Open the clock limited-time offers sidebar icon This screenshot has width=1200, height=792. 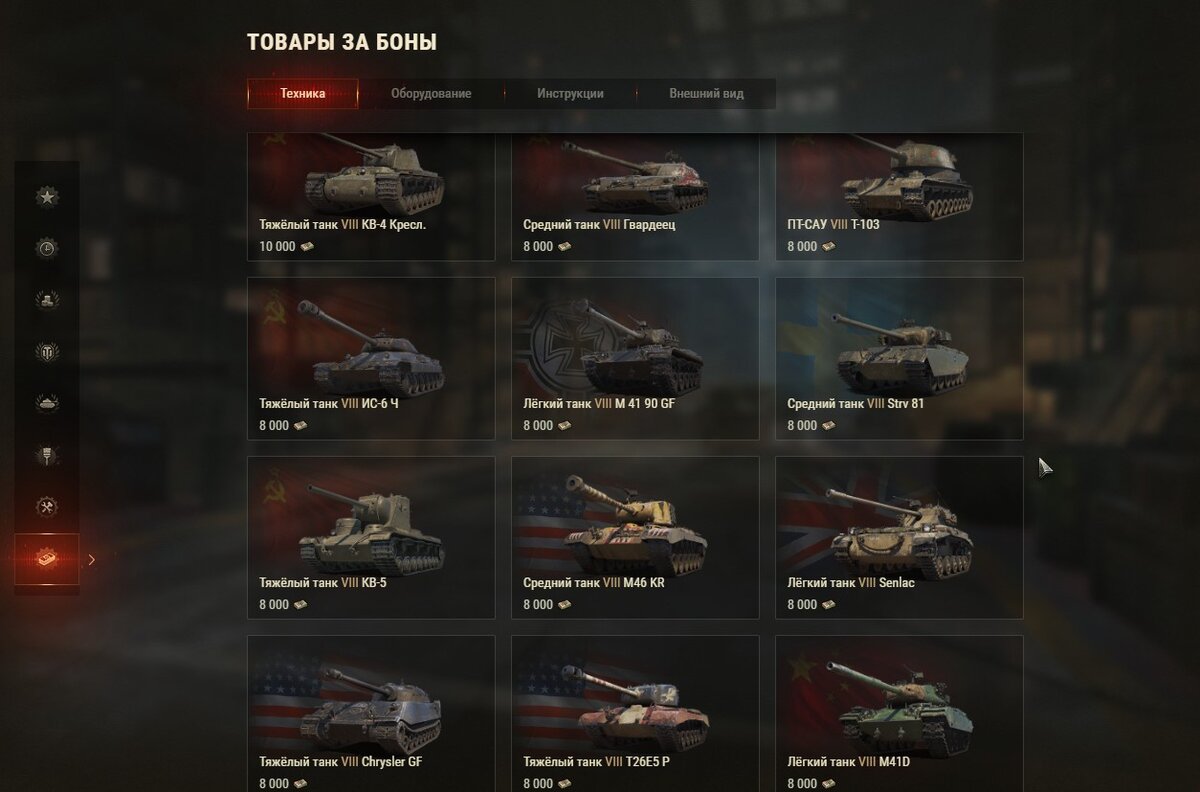pyautogui.click(x=47, y=249)
